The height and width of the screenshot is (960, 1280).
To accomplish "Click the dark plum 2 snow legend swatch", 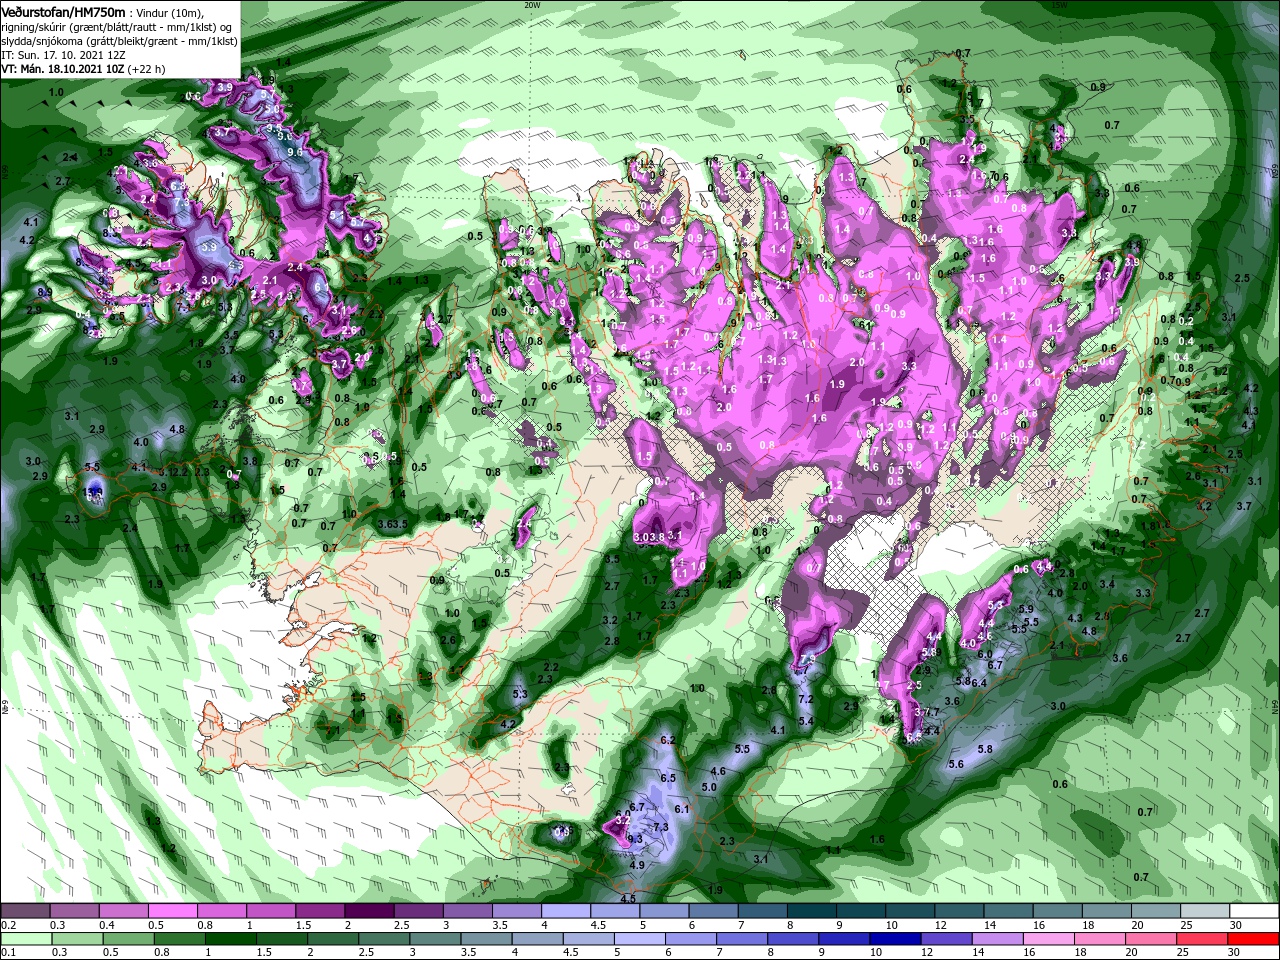I will [368, 910].
